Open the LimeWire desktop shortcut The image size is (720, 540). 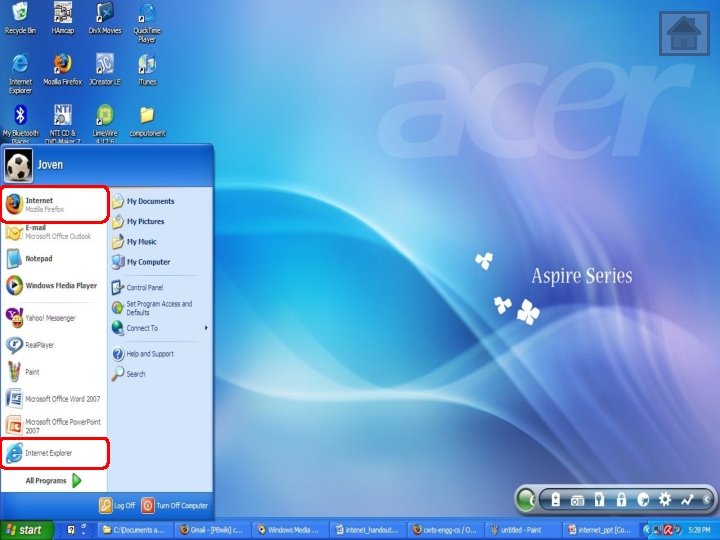(105, 123)
